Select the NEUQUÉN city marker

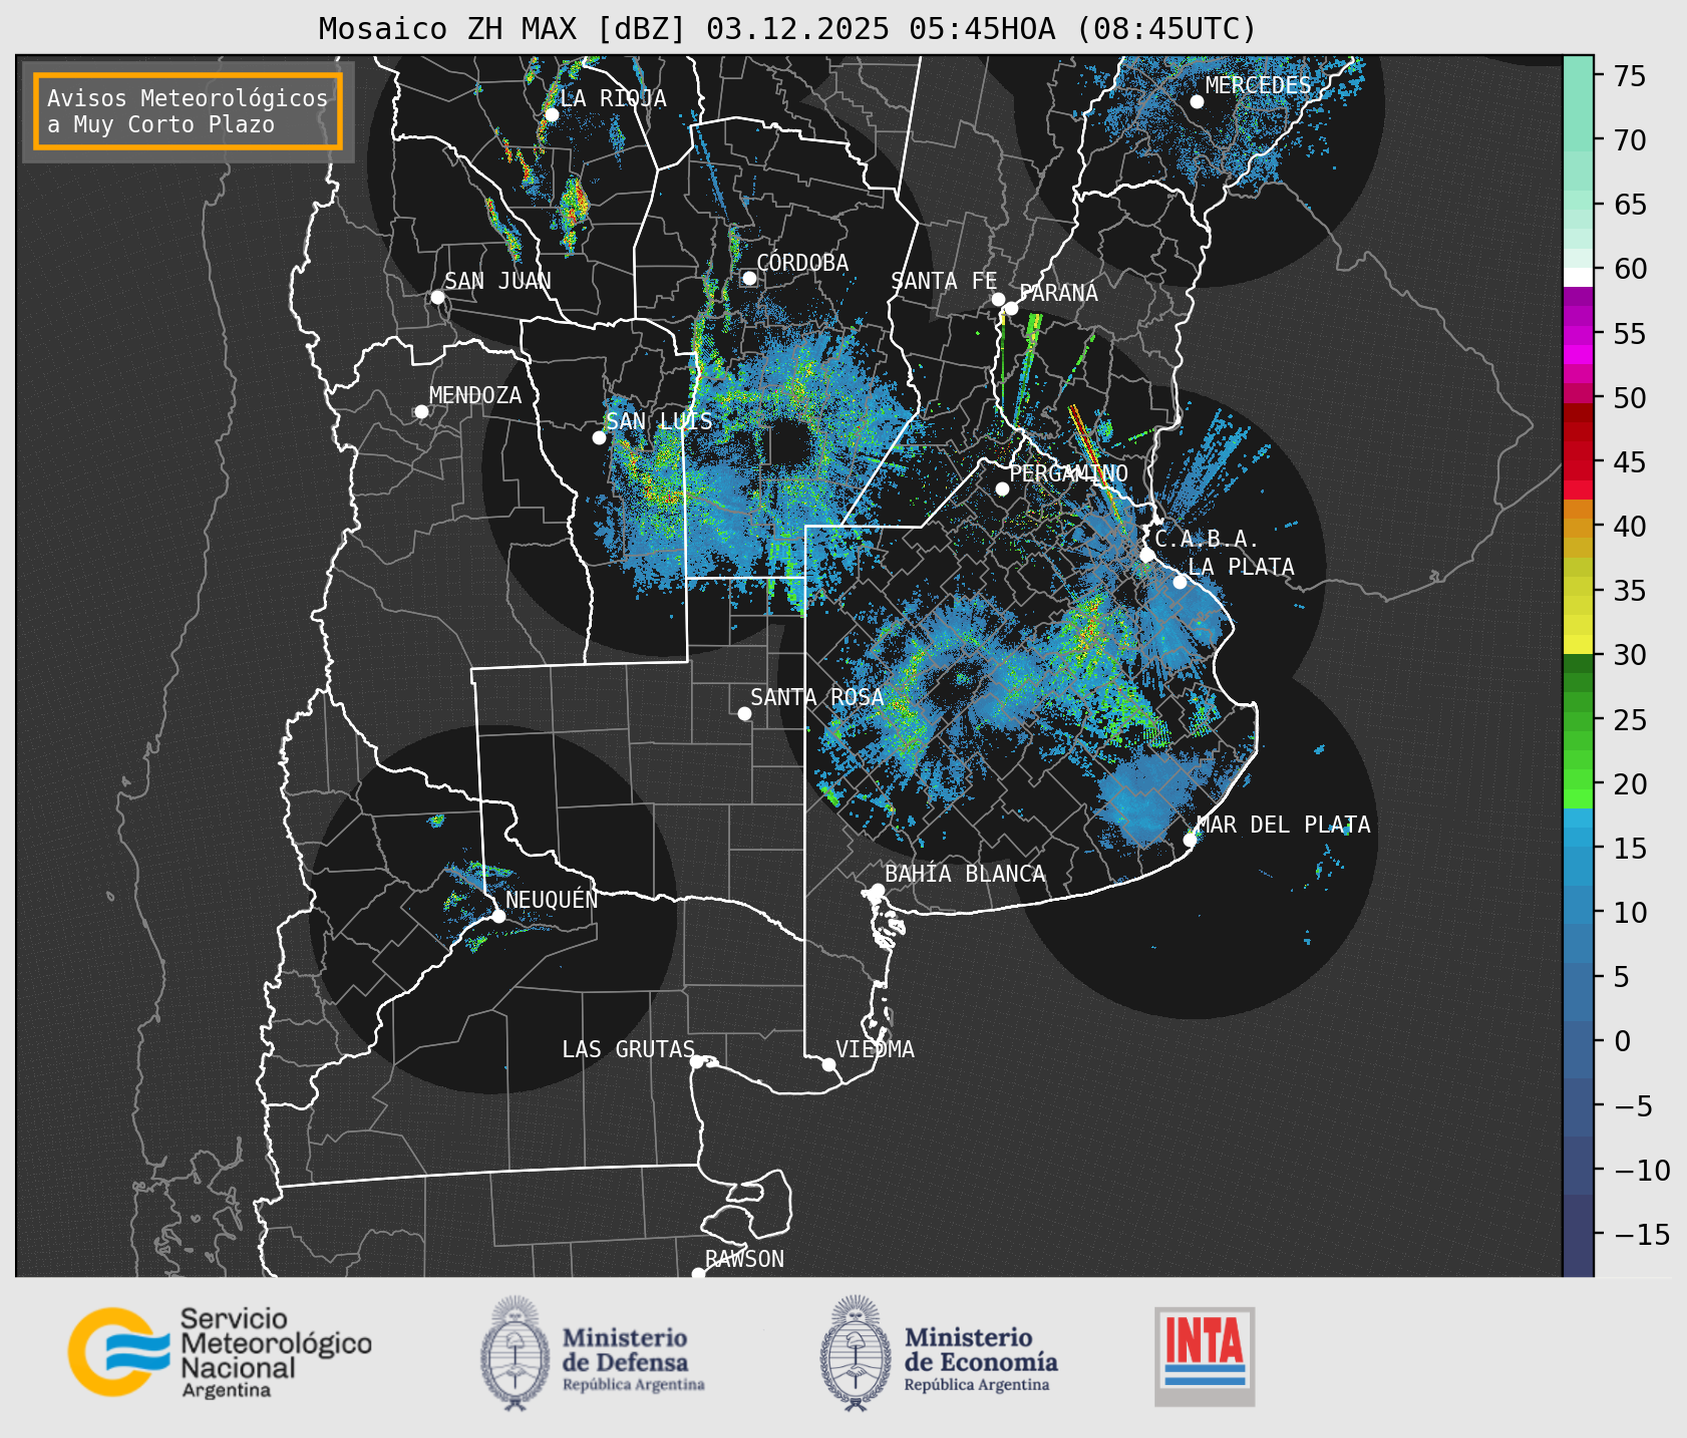[x=498, y=916]
